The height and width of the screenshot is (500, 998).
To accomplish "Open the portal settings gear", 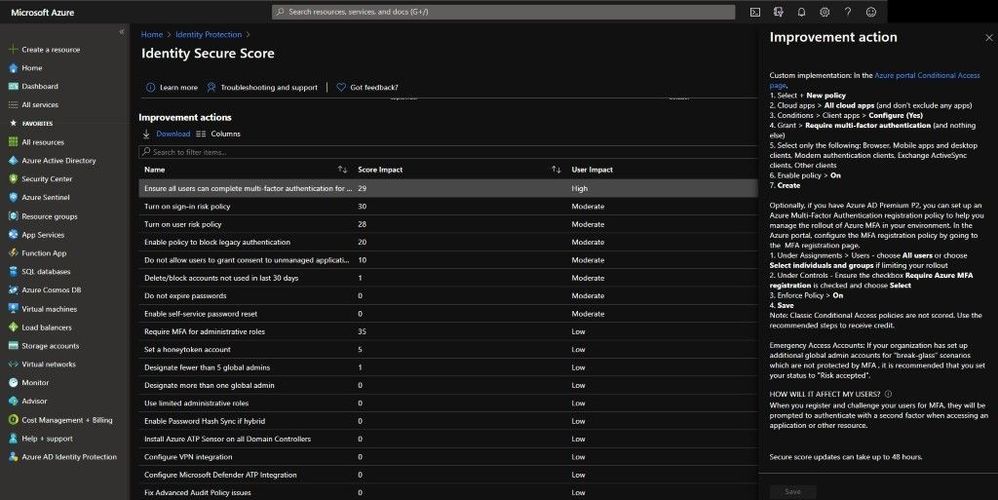I will tap(824, 12).
